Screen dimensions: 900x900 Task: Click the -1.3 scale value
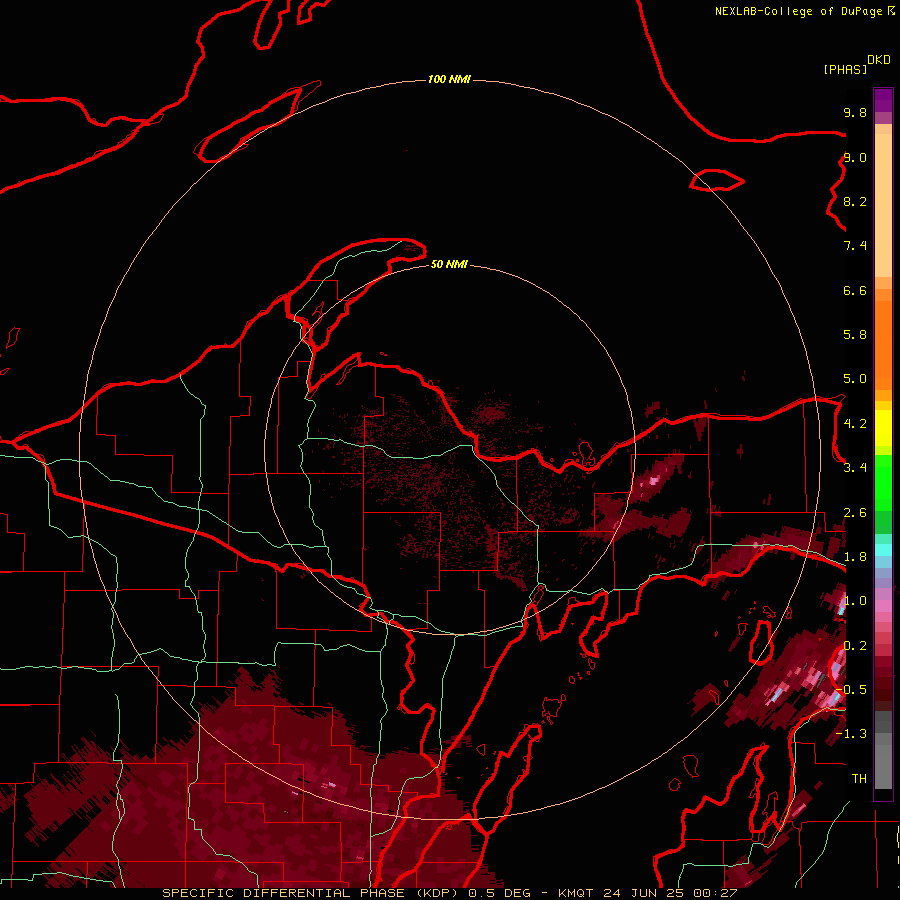point(851,734)
